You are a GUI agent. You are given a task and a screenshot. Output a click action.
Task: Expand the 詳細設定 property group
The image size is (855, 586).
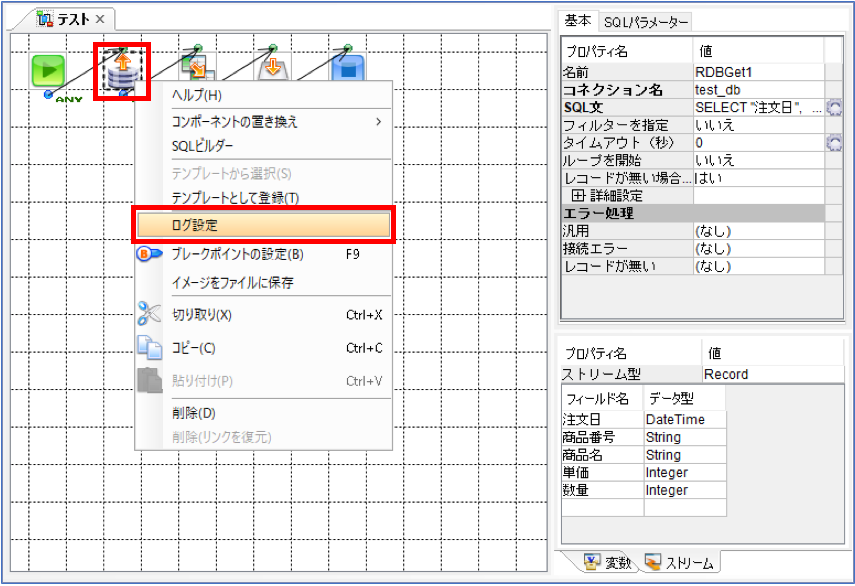[579, 195]
